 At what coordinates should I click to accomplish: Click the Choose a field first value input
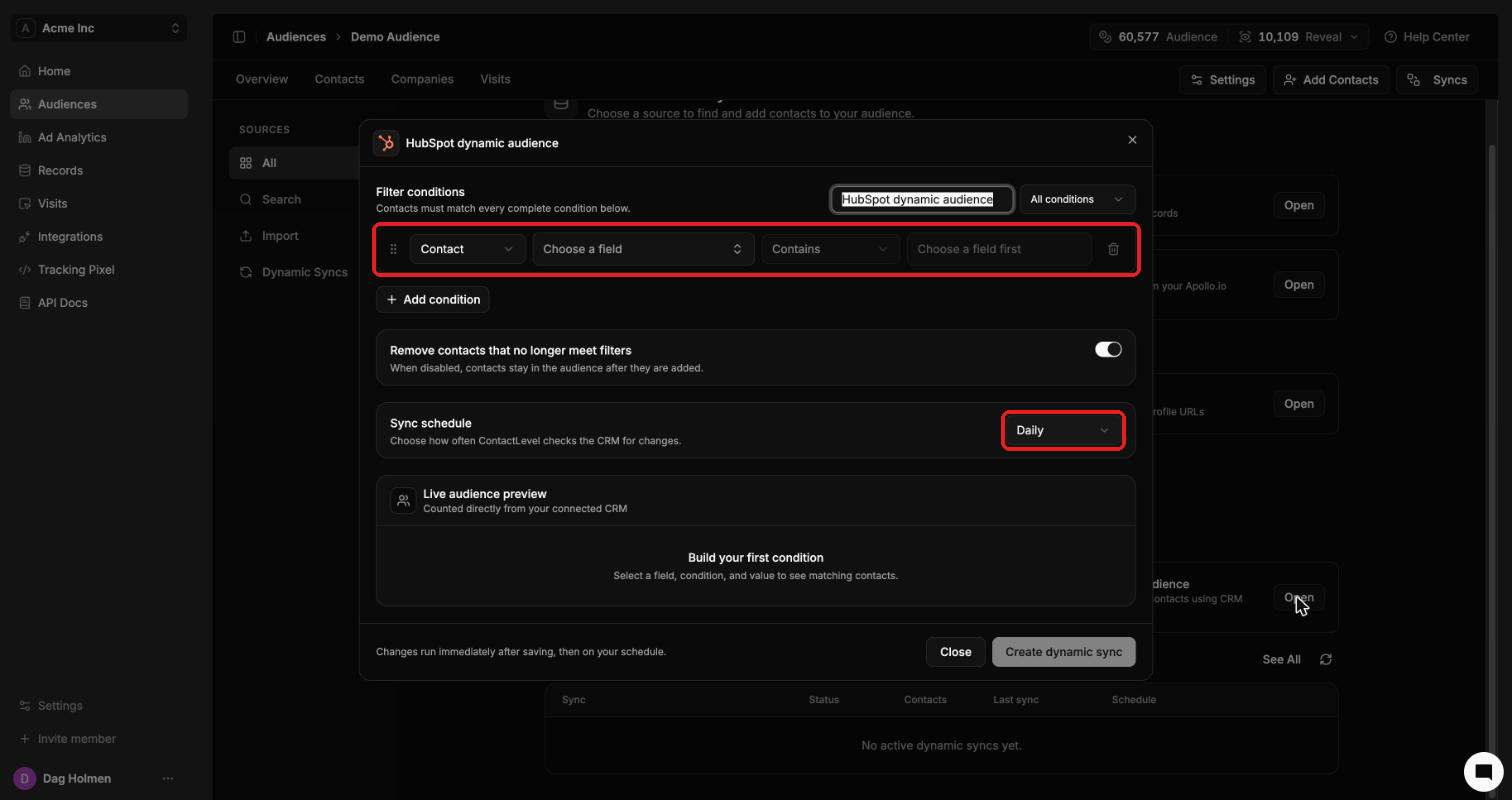click(x=999, y=249)
